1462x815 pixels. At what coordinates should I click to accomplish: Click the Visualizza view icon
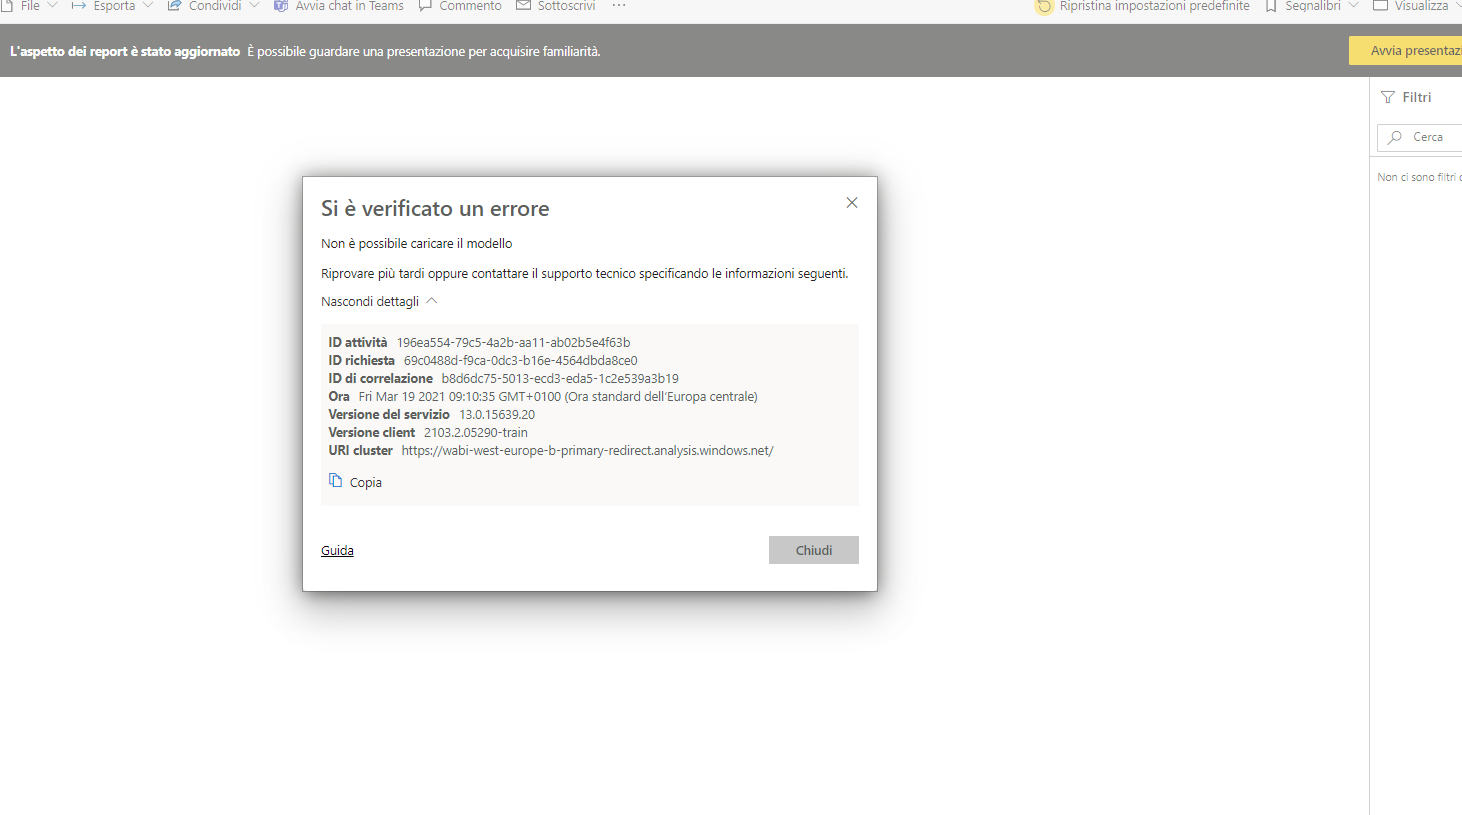coord(1380,5)
